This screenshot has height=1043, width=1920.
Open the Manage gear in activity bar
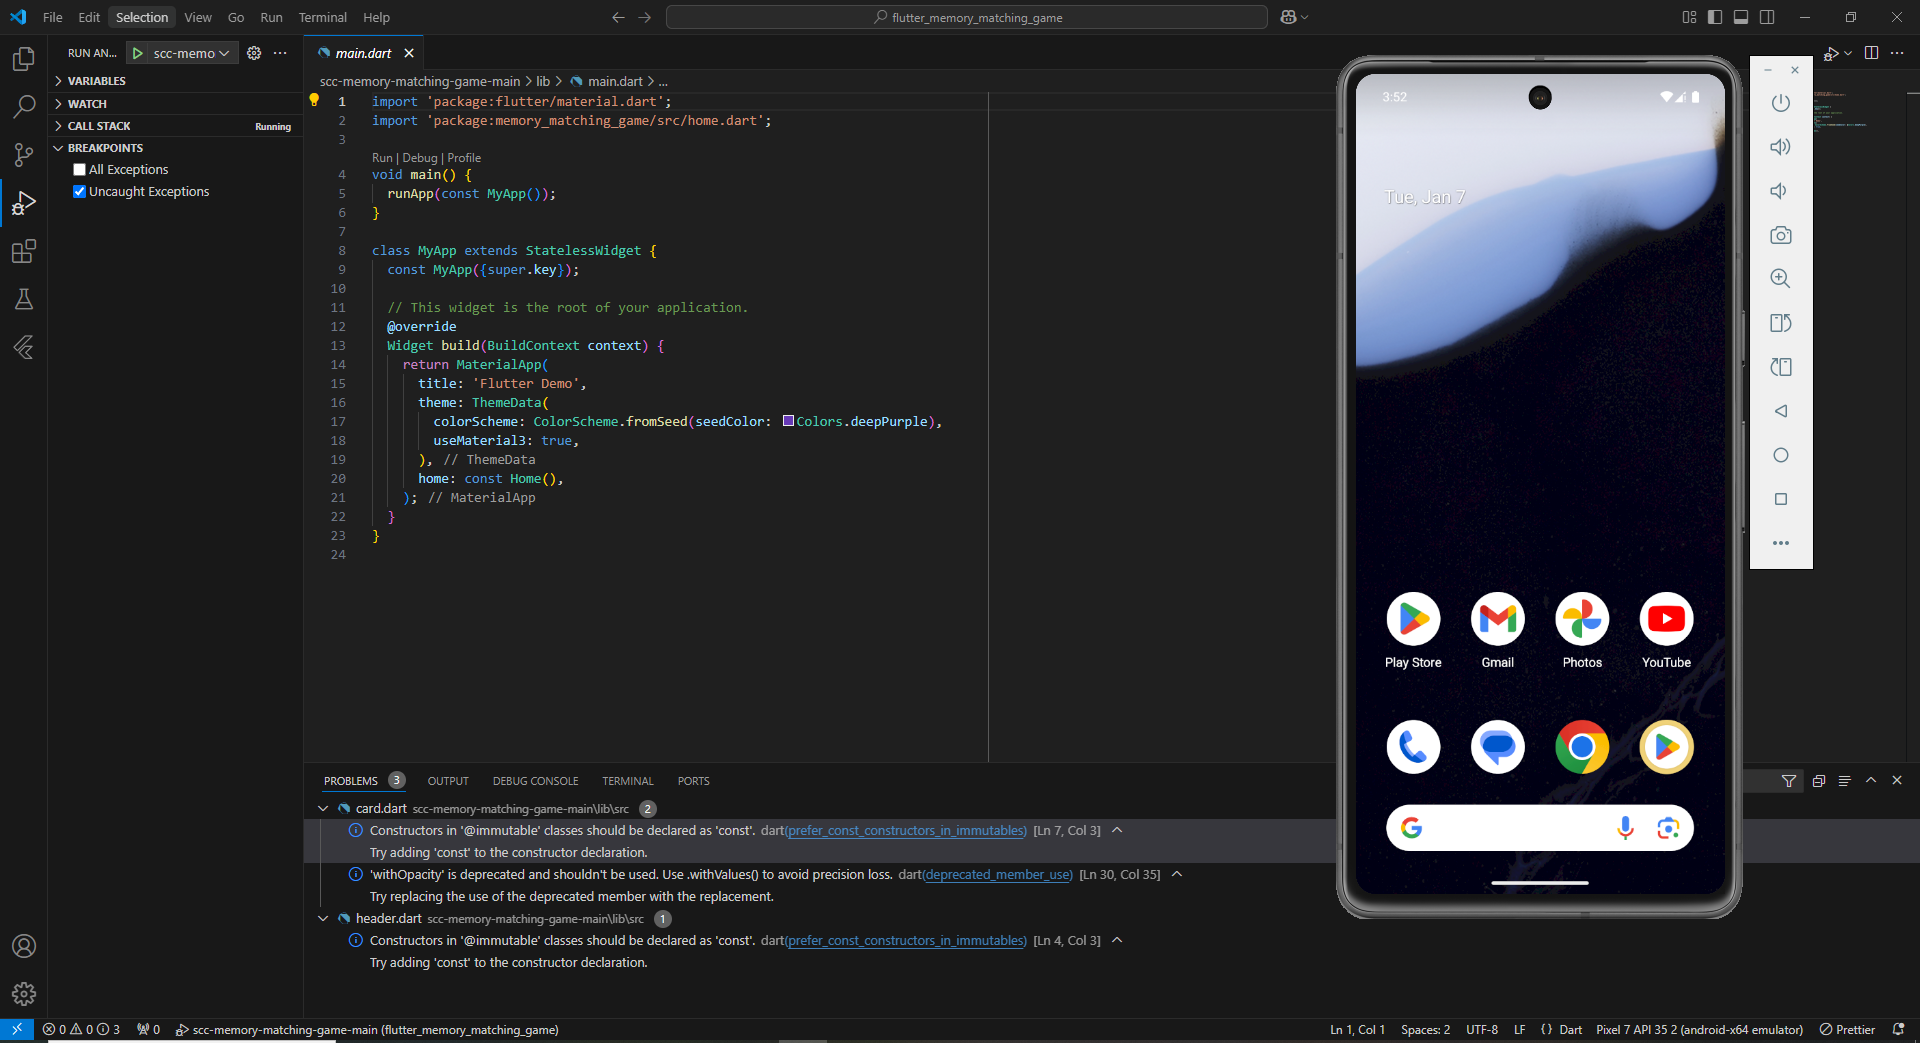[x=24, y=994]
